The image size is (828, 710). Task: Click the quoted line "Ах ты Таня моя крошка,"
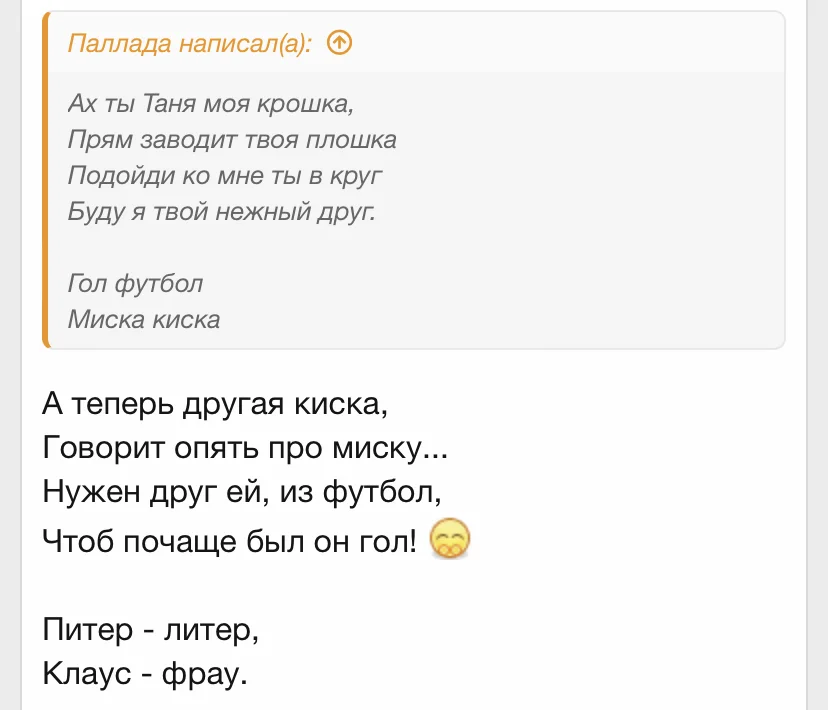coord(210,103)
